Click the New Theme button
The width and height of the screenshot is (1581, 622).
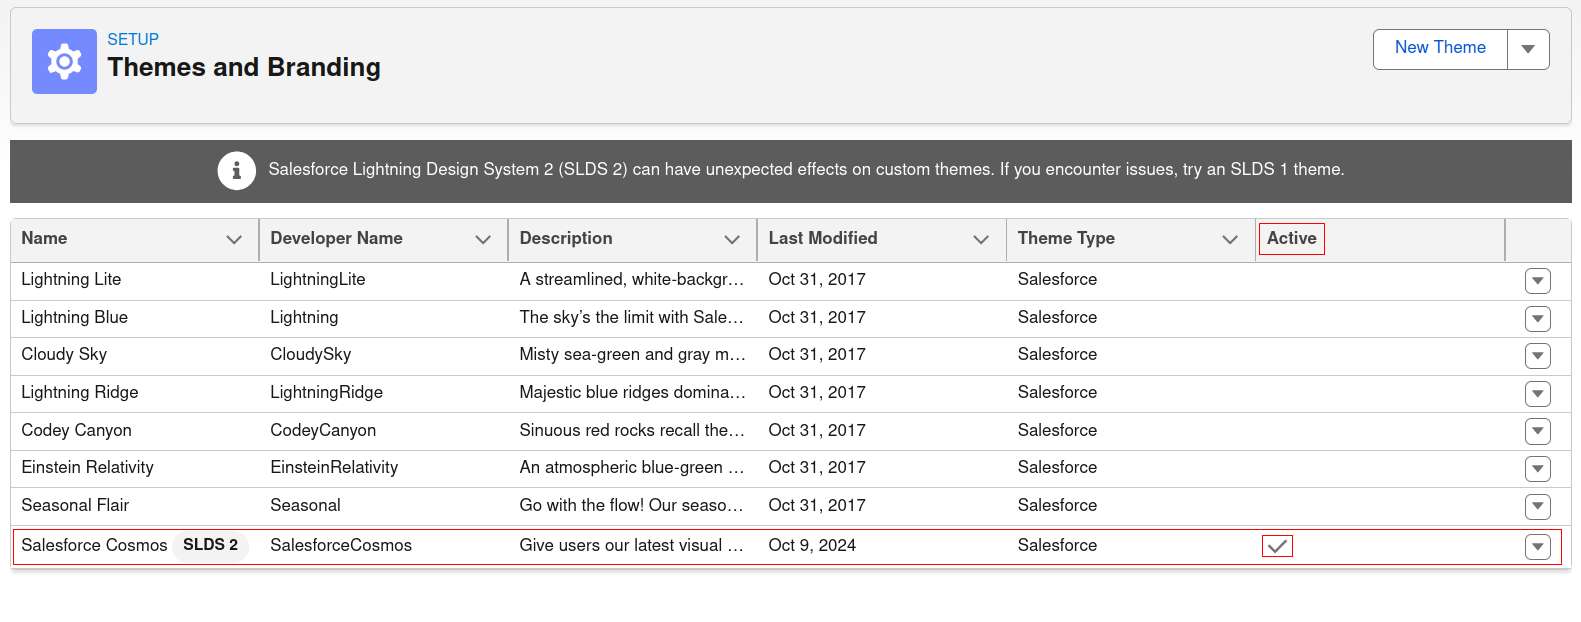[x=1440, y=47]
